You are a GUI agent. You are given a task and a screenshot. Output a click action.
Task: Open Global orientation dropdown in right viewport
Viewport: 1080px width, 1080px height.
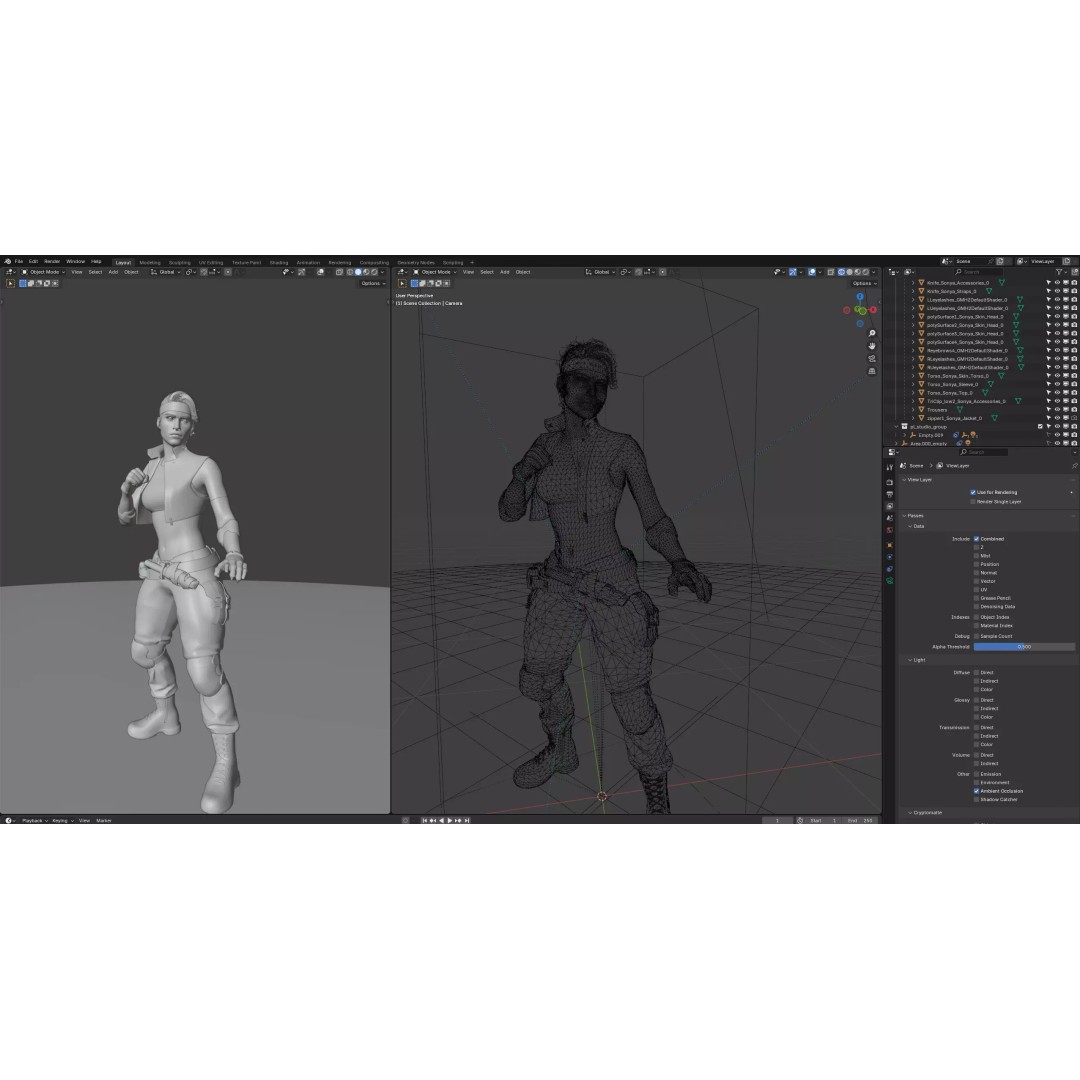coord(600,272)
